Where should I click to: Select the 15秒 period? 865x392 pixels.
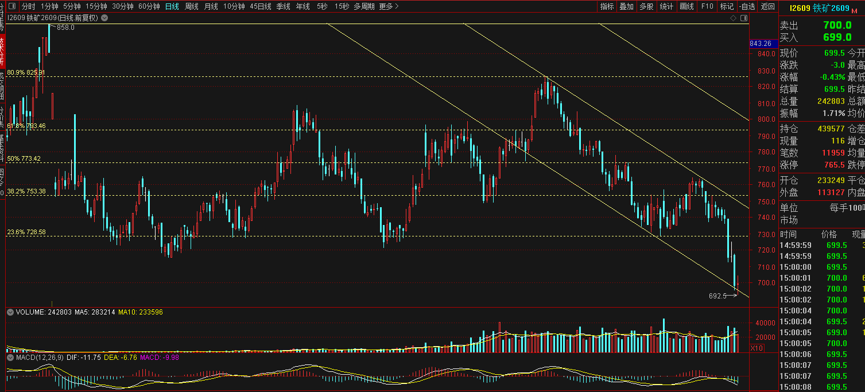coord(341,7)
